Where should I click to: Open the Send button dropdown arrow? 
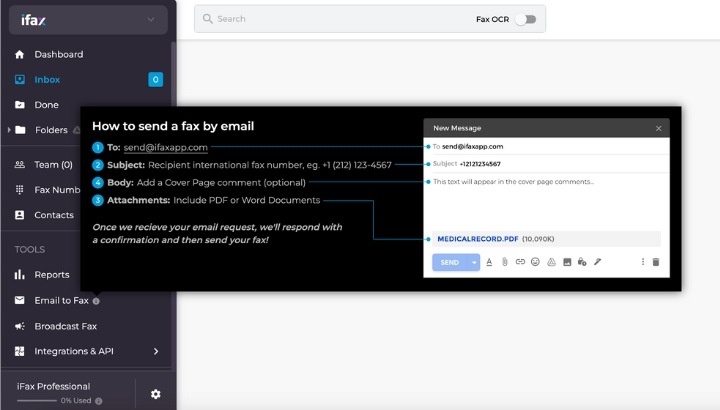[474, 262]
